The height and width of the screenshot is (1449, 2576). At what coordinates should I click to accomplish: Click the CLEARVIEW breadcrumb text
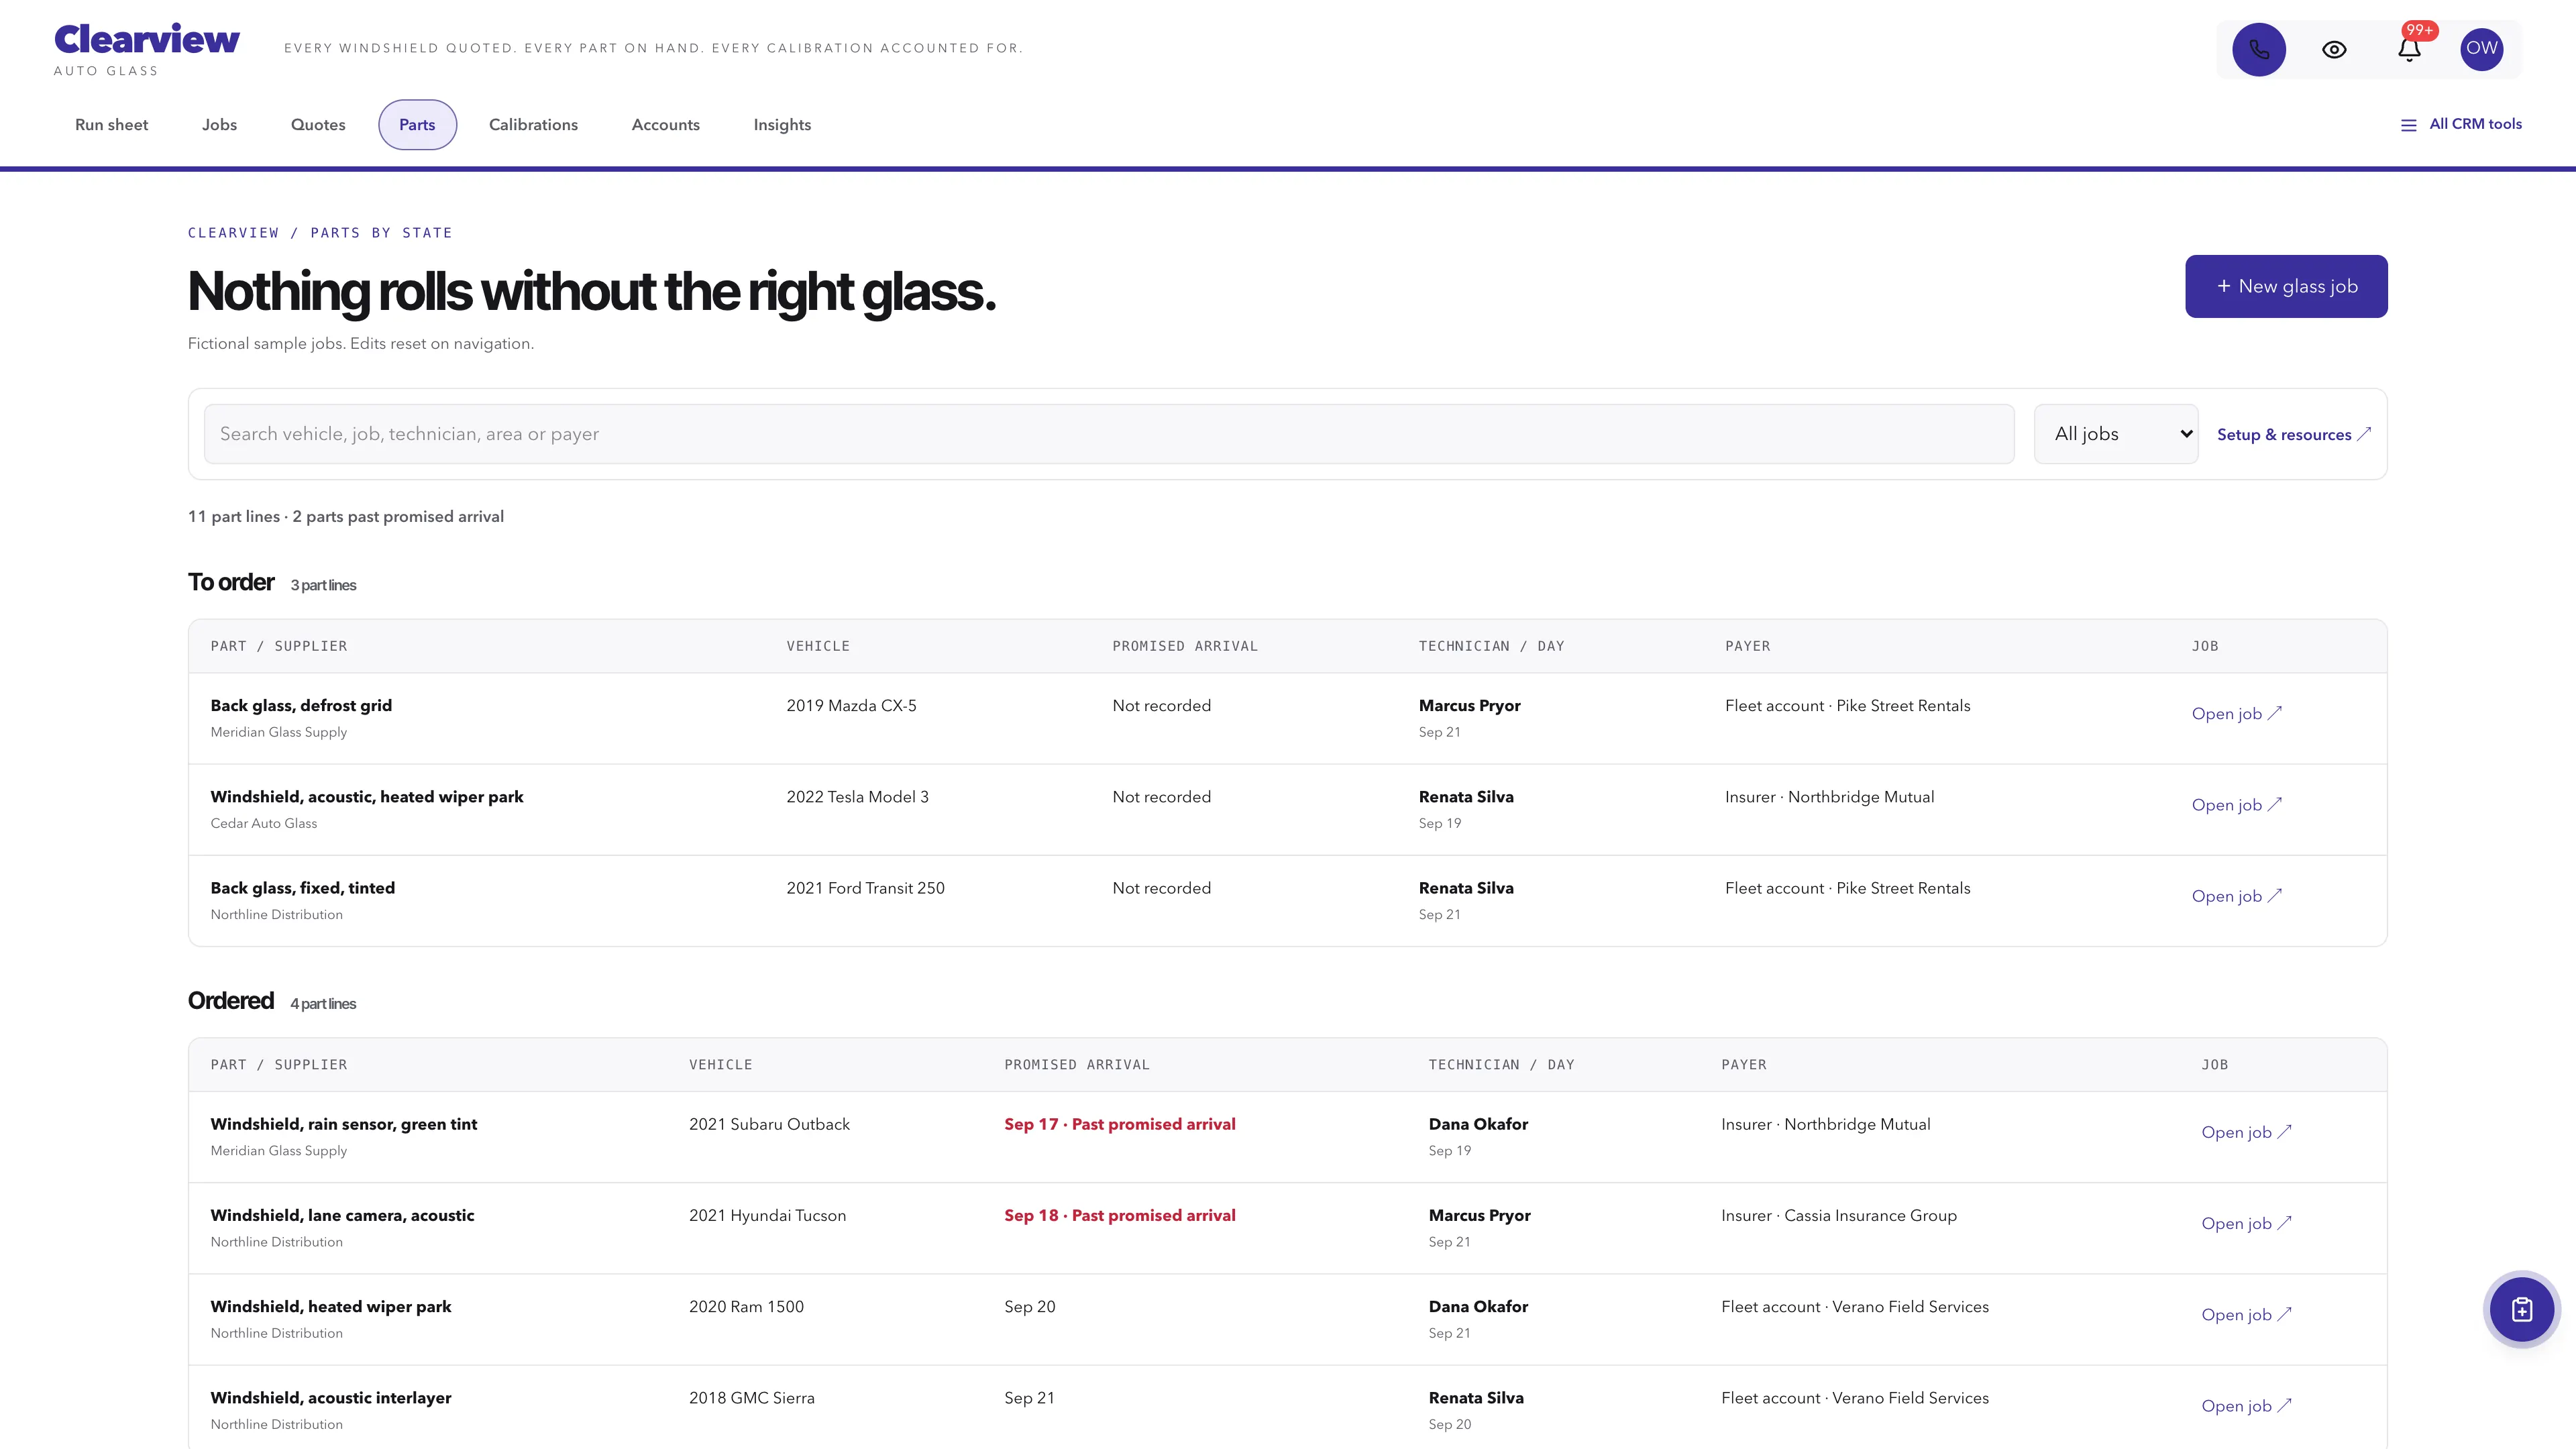point(233,233)
